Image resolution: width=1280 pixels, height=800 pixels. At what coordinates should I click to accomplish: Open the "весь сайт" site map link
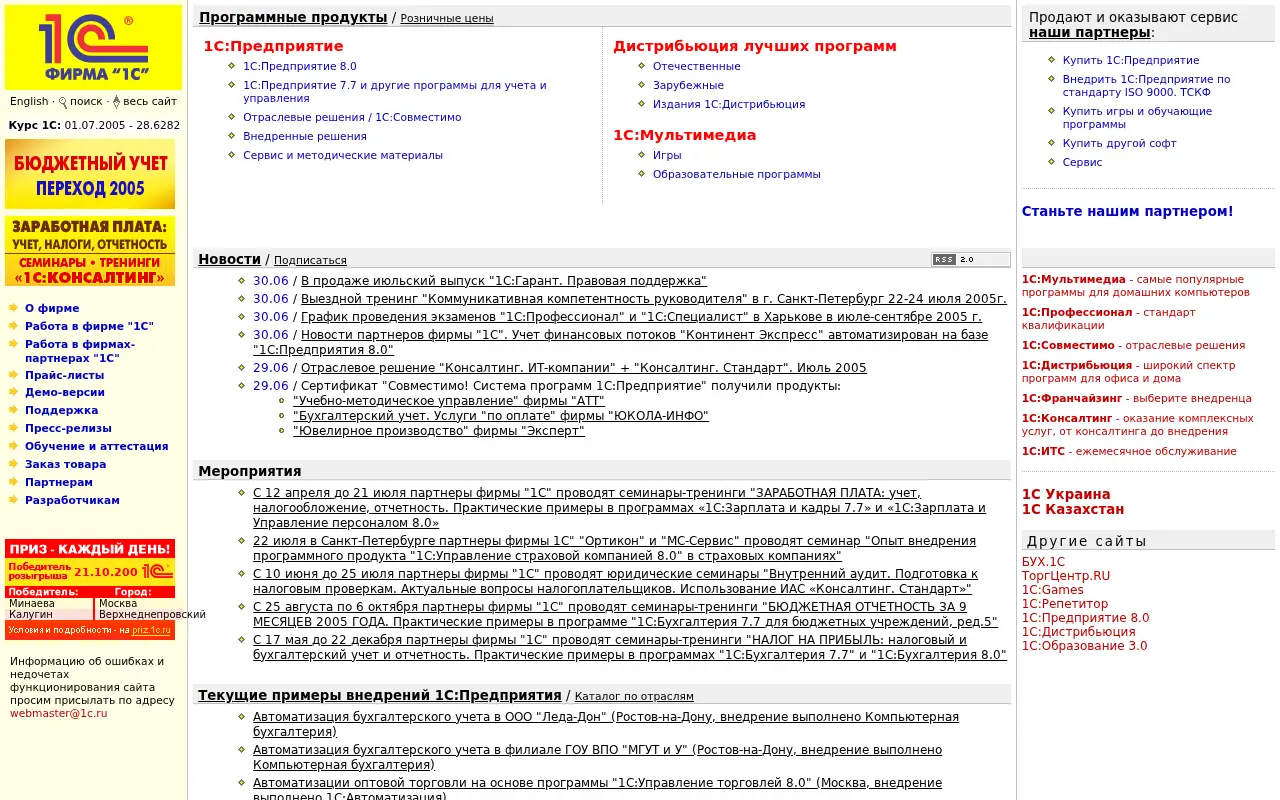click(150, 101)
